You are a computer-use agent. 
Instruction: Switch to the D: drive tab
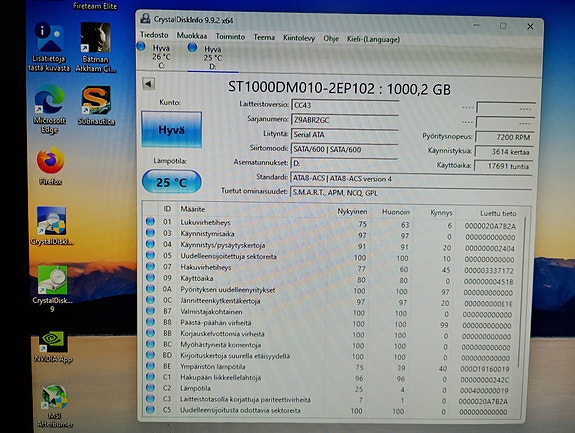click(x=207, y=57)
